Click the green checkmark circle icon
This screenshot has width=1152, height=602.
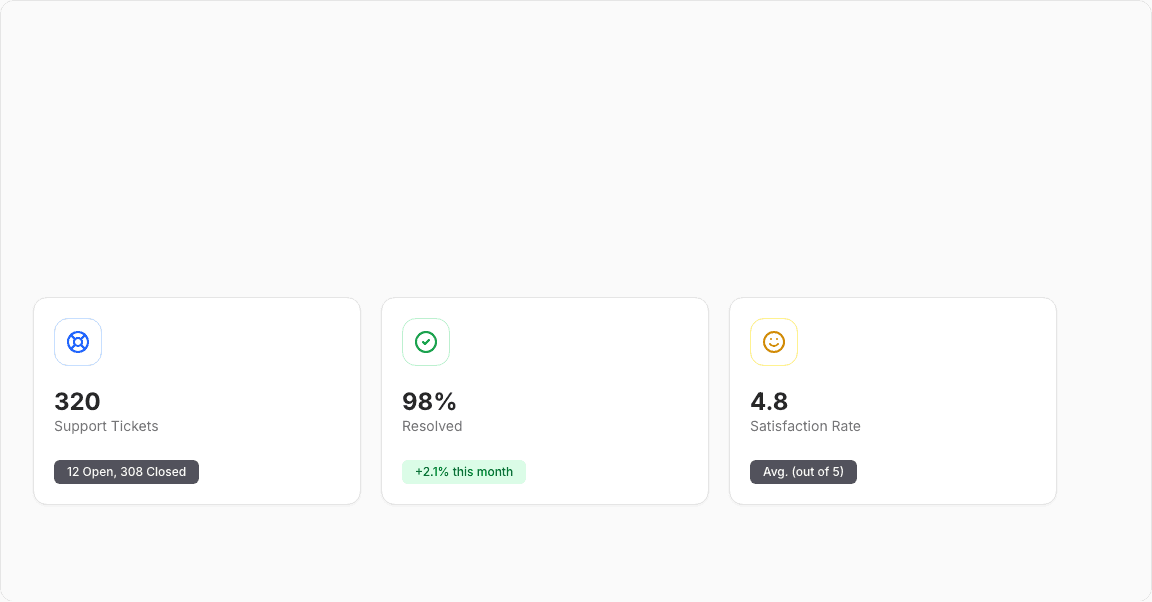[426, 342]
